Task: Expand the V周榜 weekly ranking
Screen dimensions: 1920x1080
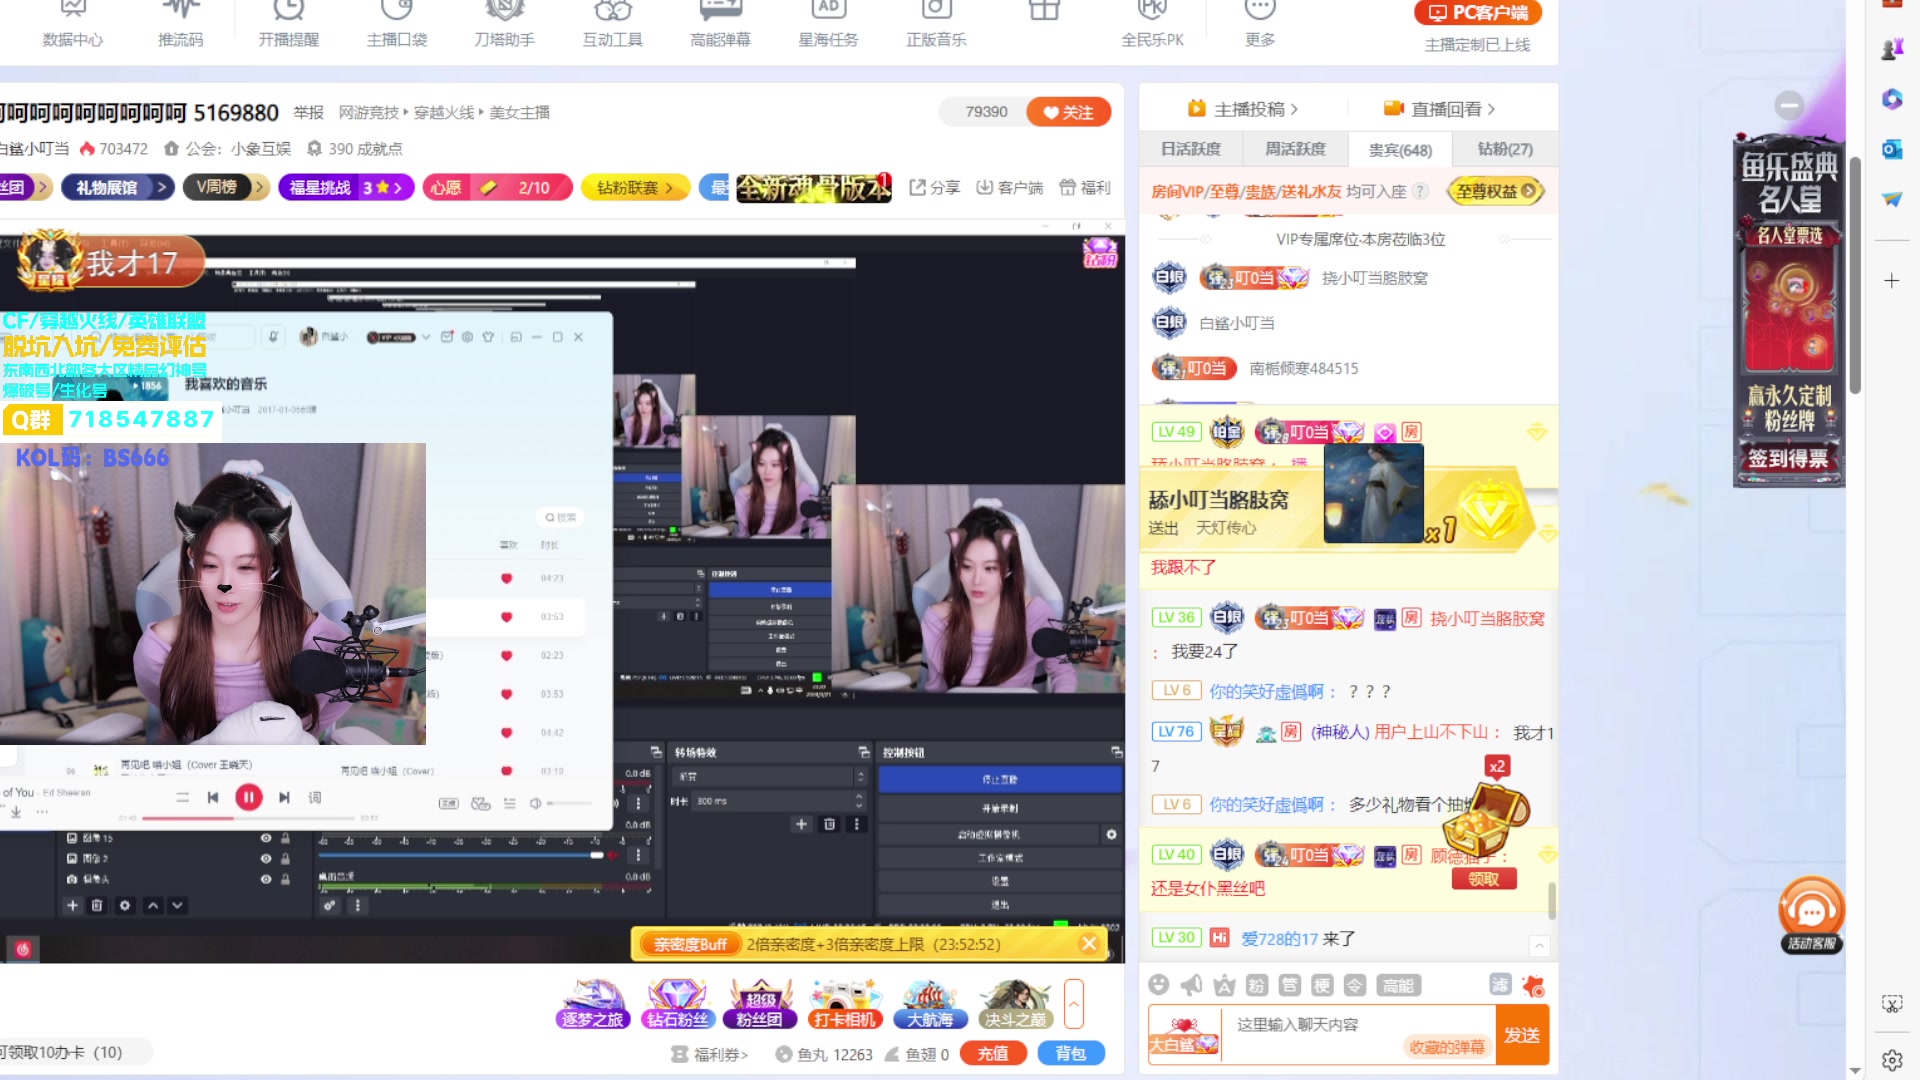Action: click(227, 187)
